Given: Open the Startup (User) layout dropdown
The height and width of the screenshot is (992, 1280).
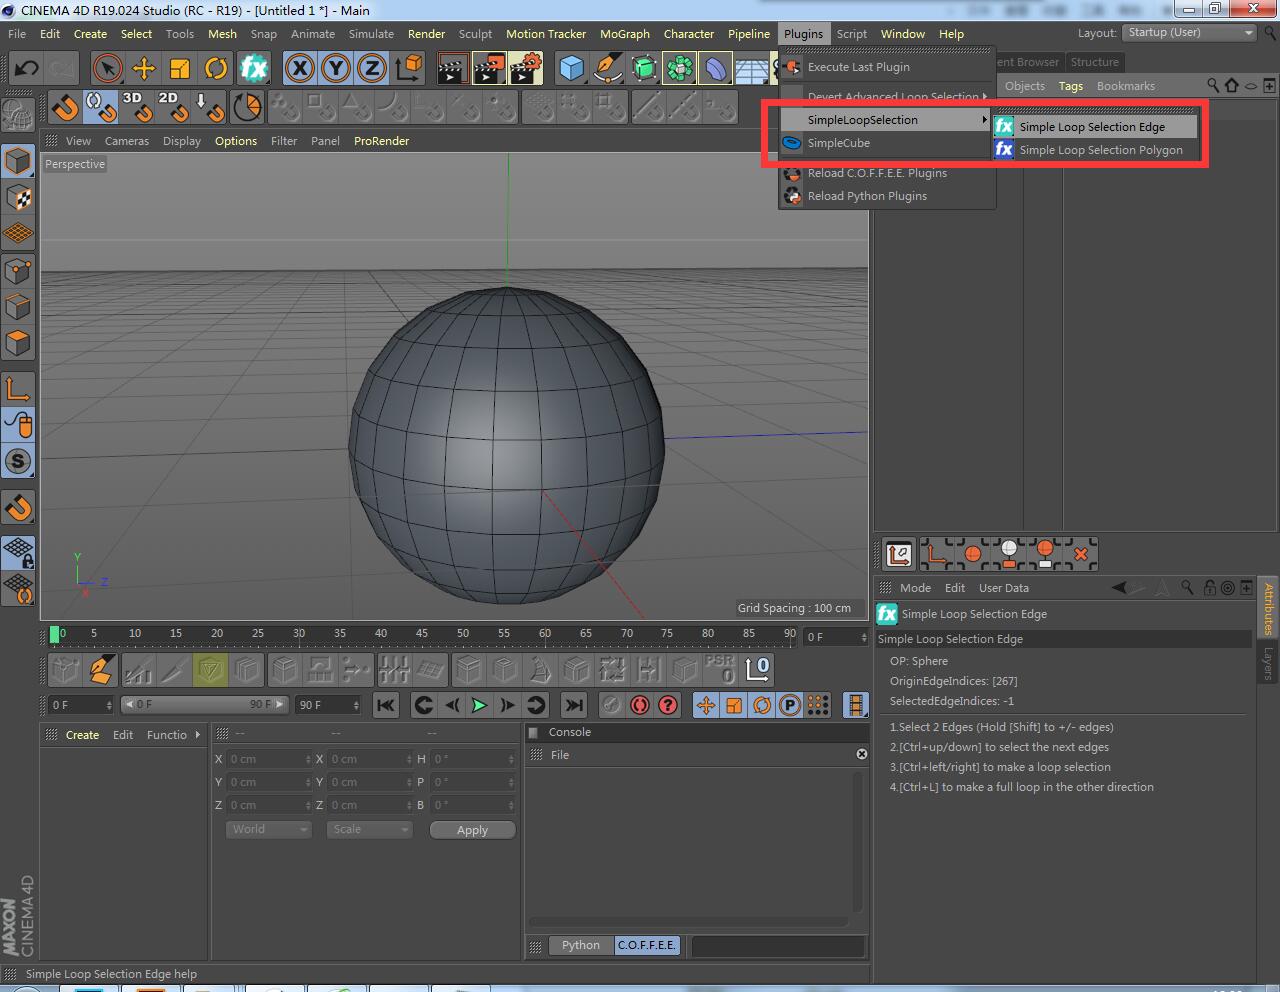Looking at the screenshot, I should pyautogui.click(x=1189, y=32).
